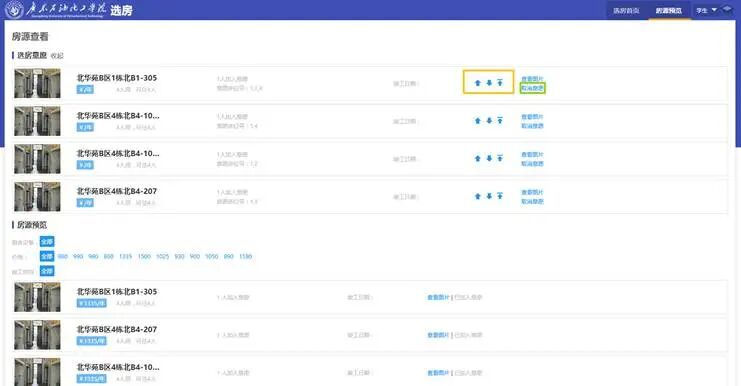741x386 pixels.
Task: Click the 选房 title in the header
Action: click(x=121, y=10)
